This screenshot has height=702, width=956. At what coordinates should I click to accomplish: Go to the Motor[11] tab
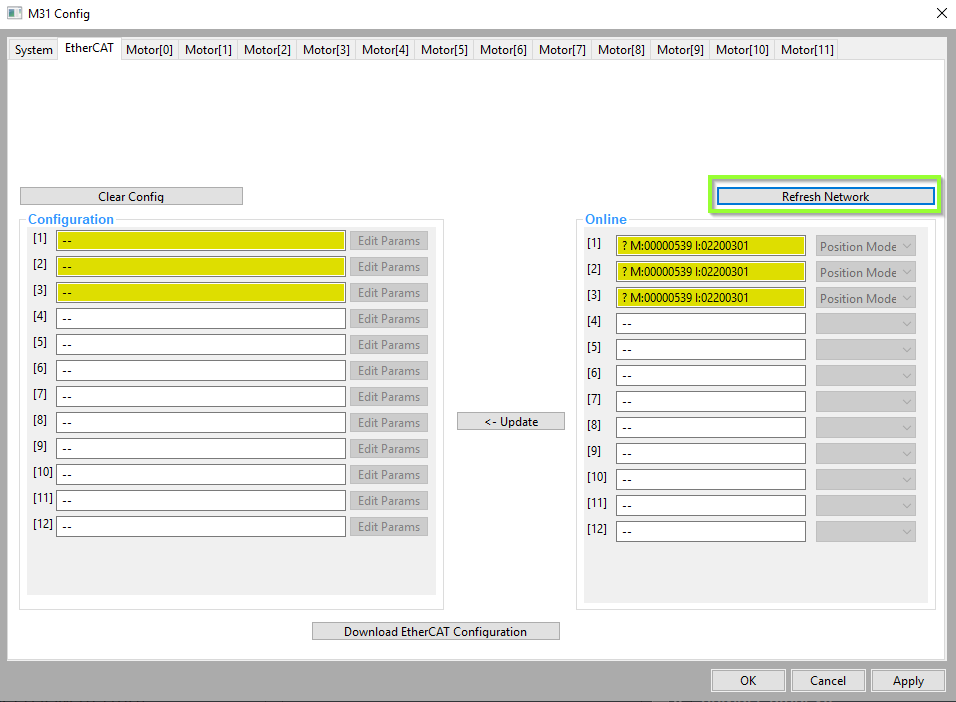807,49
